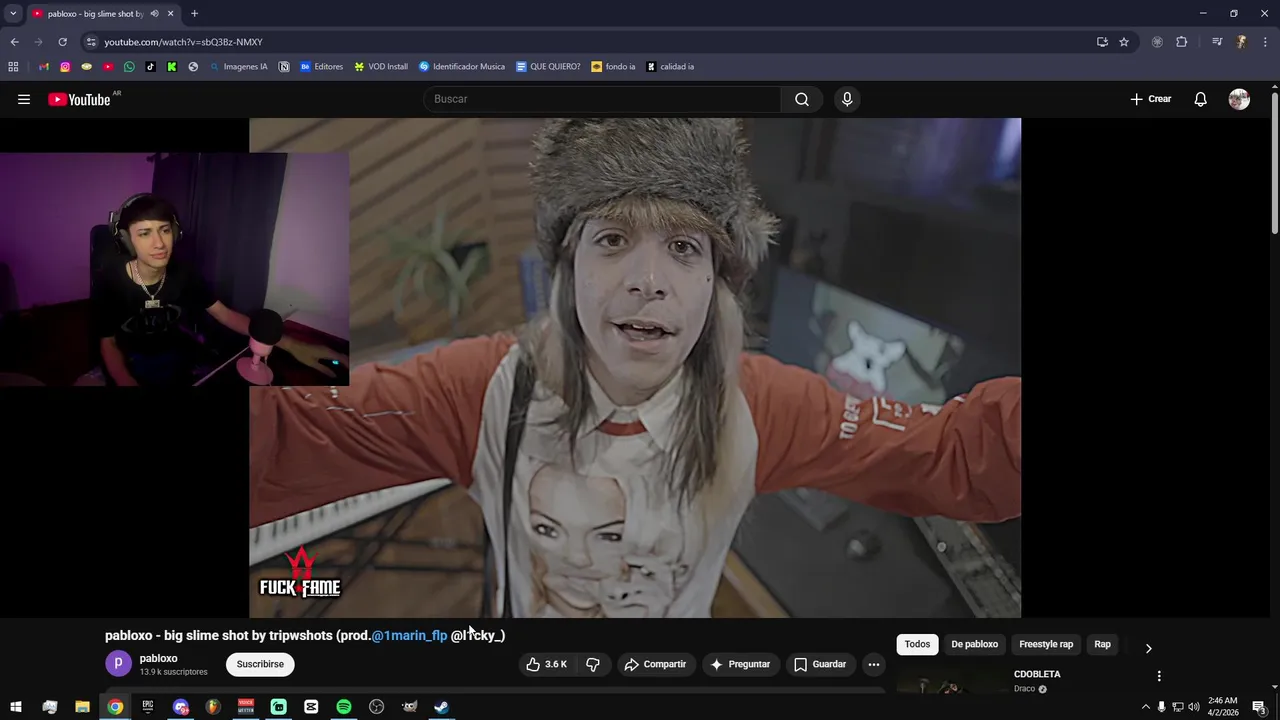Open the YouTube account avatar menu

[x=1239, y=99]
